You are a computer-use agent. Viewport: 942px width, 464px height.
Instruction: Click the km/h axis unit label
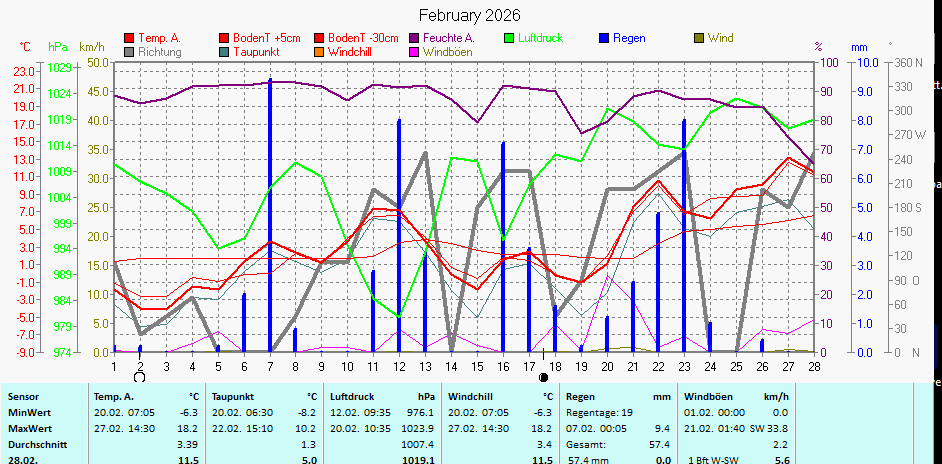point(91,47)
